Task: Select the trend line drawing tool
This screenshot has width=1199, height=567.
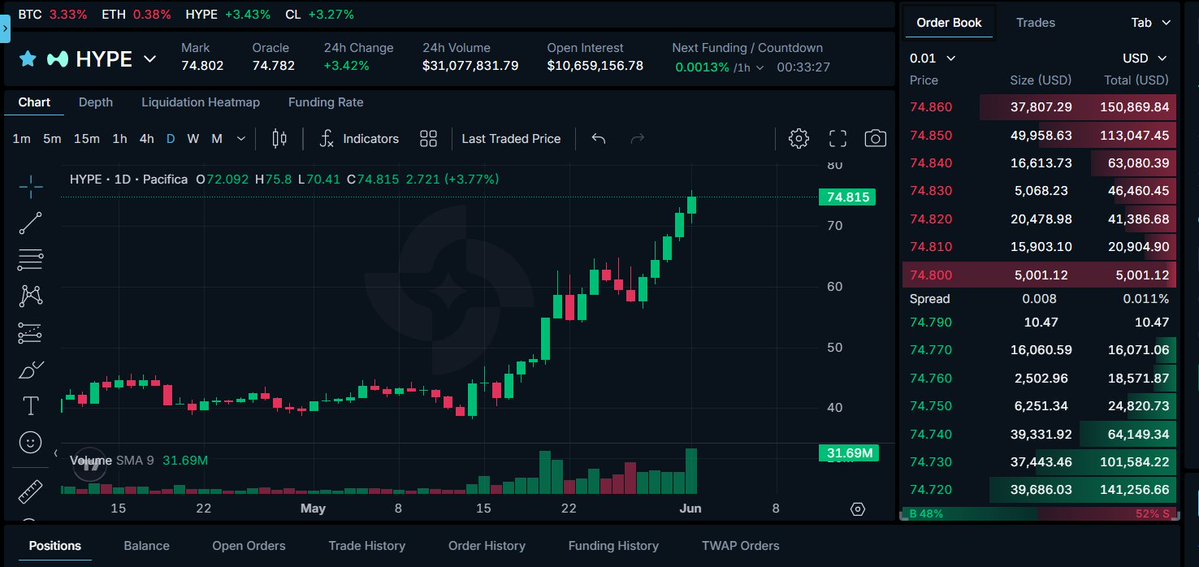Action: coord(31,223)
